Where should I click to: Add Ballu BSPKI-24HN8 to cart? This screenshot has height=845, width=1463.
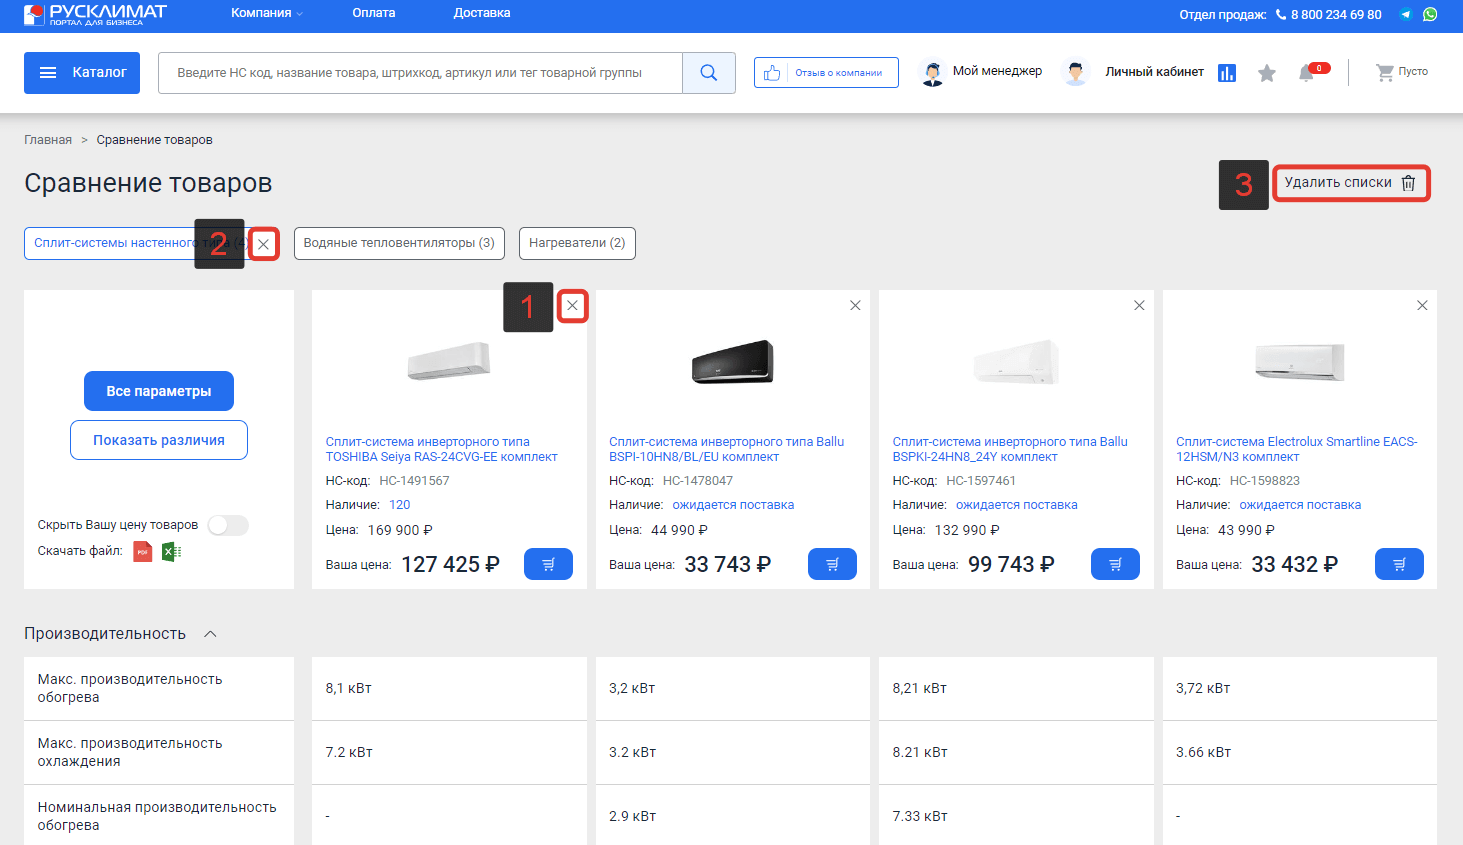(x=1115, y=564)
